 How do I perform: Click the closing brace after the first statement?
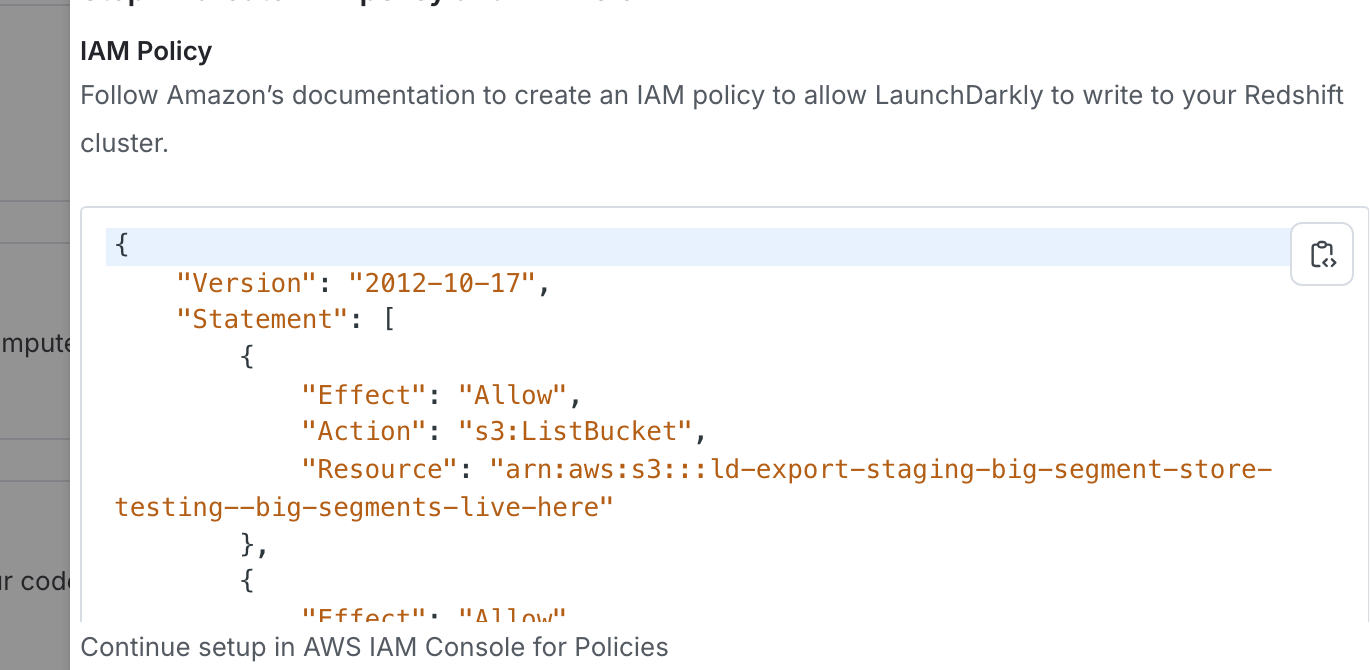click(x=246, y=543)
